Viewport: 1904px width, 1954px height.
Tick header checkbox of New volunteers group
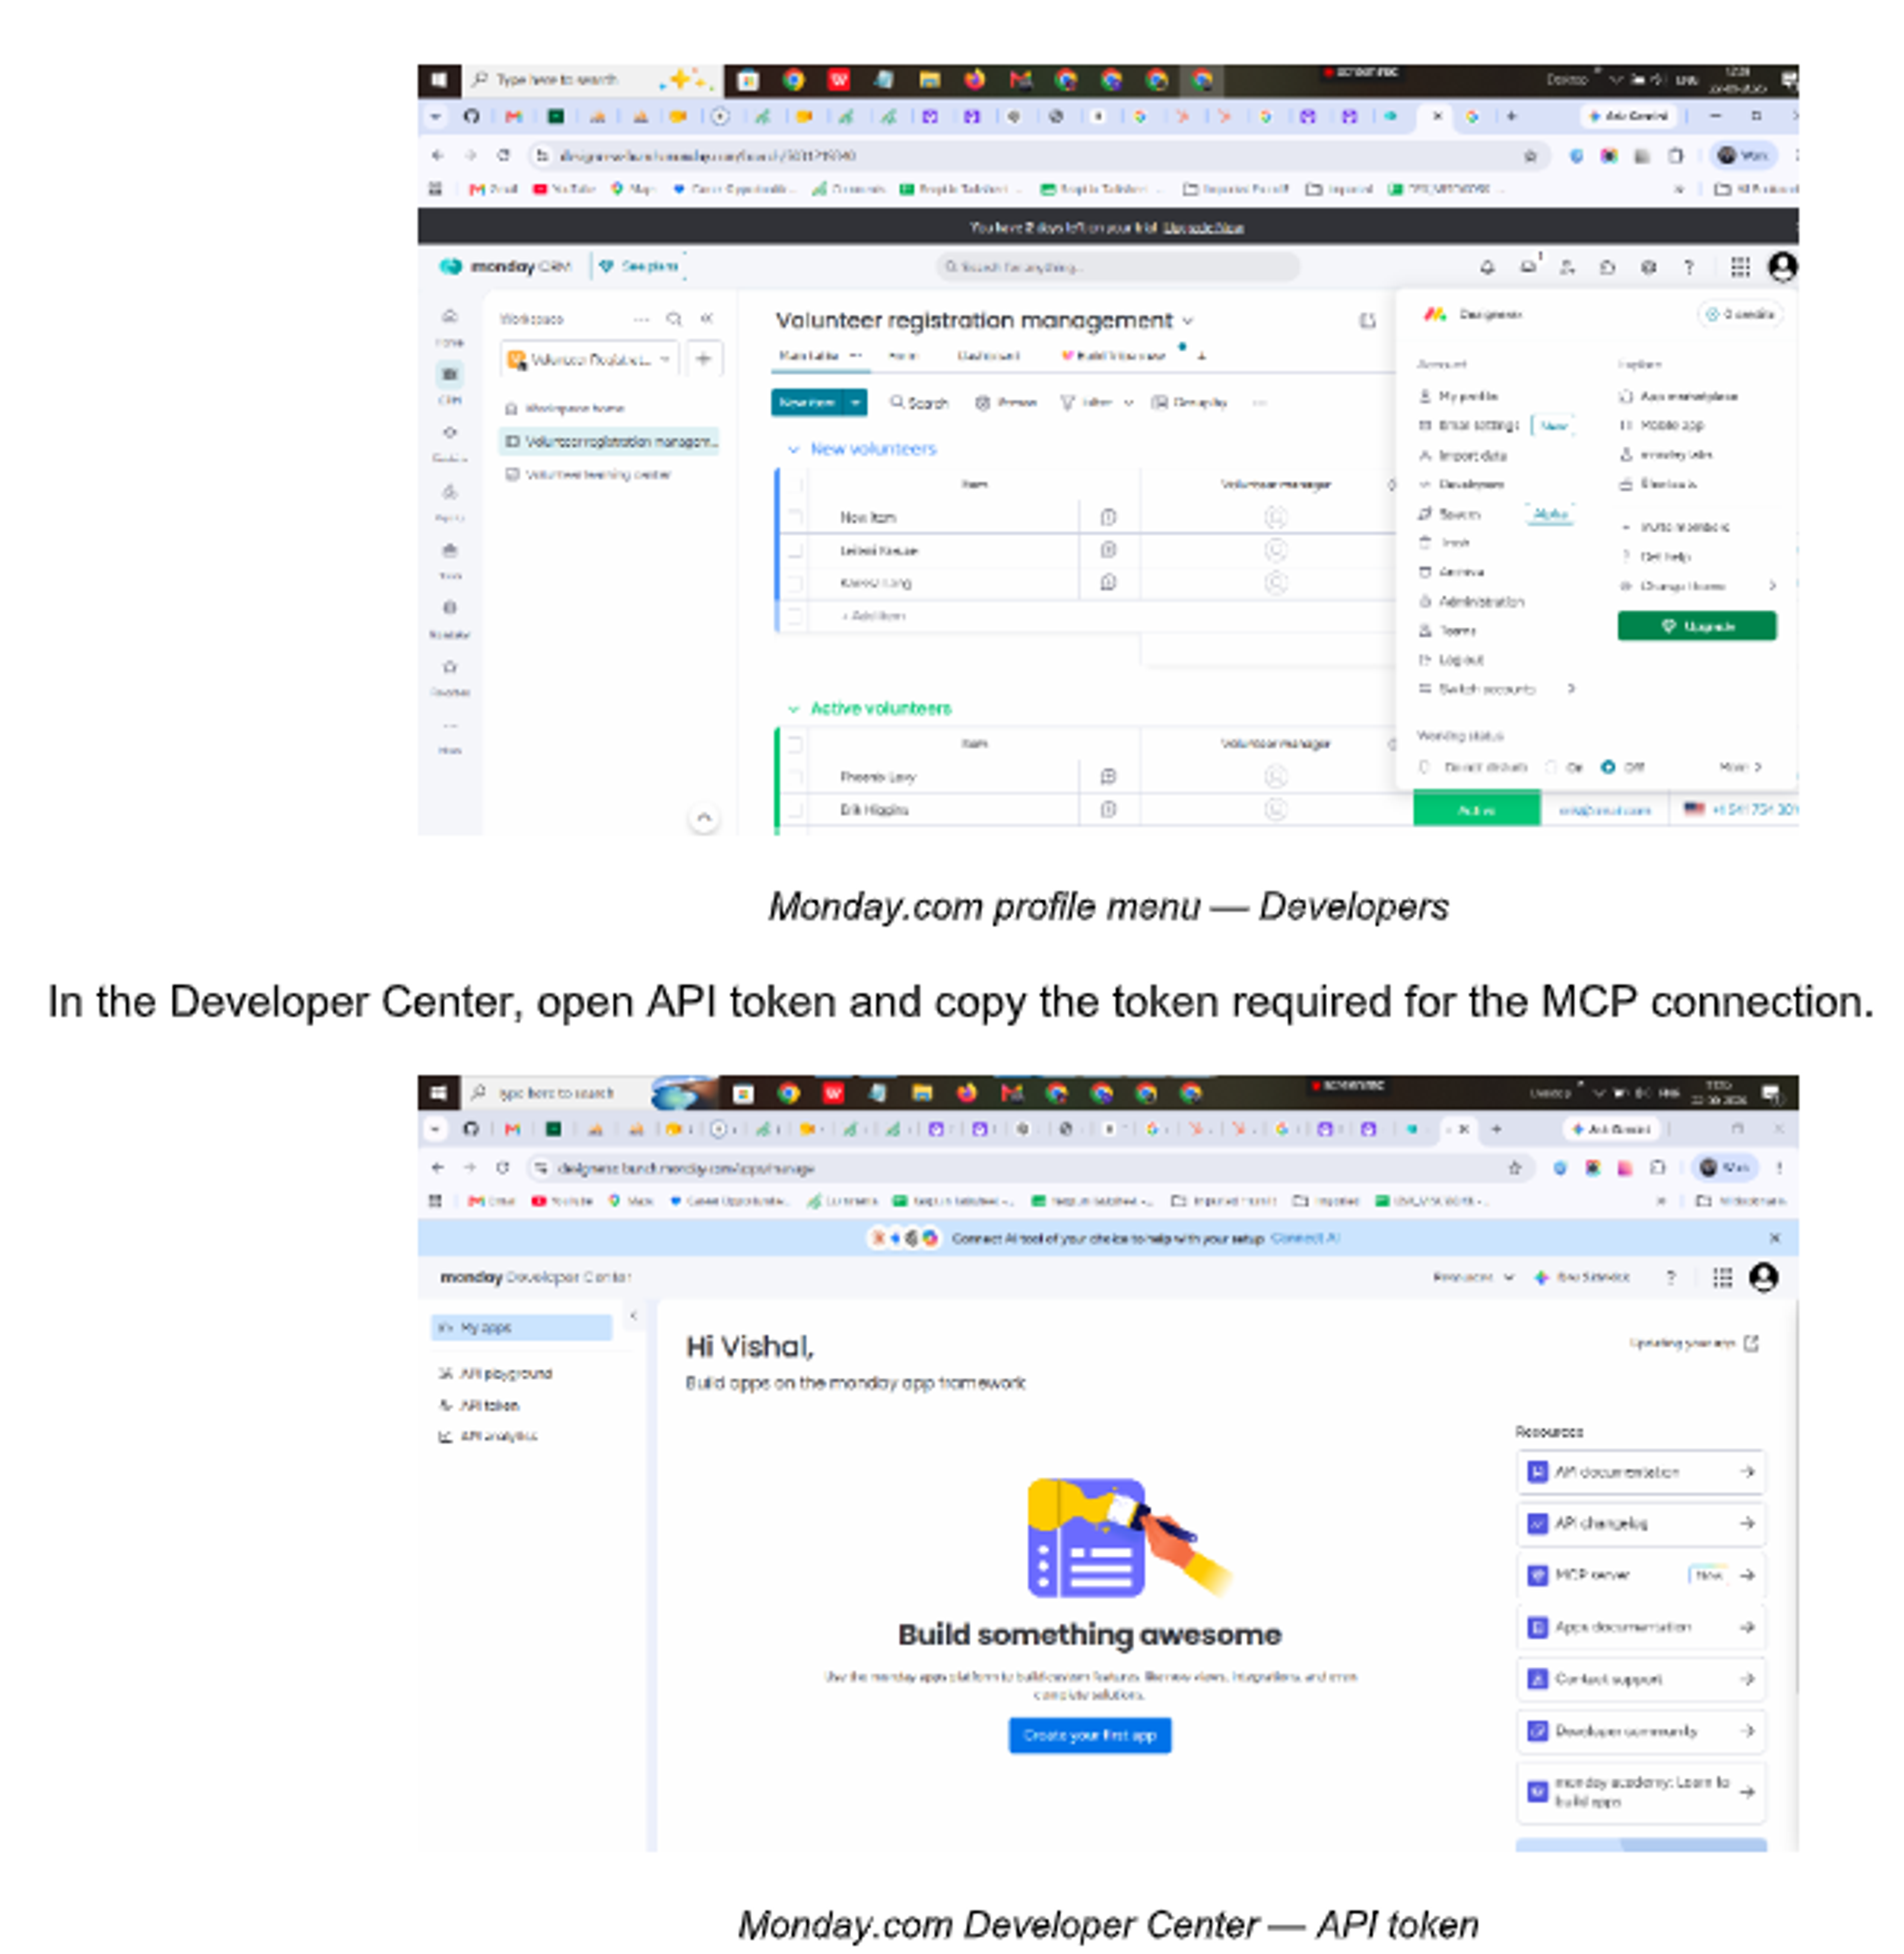click(796, 485)
